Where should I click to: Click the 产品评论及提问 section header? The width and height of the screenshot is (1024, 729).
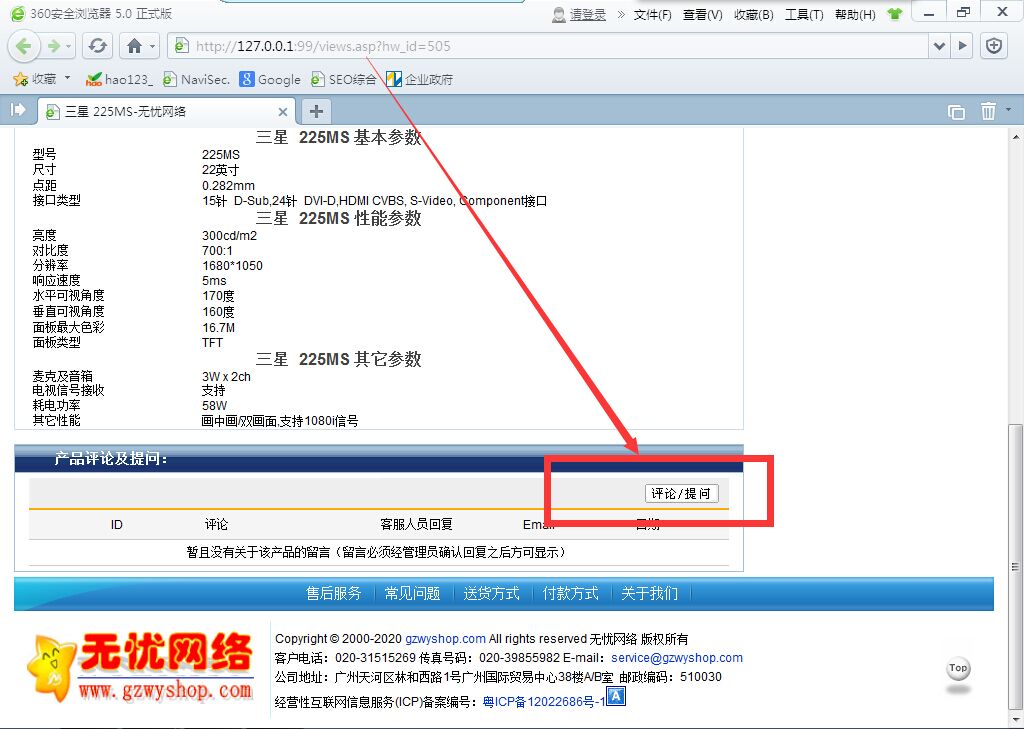point(111,459)
